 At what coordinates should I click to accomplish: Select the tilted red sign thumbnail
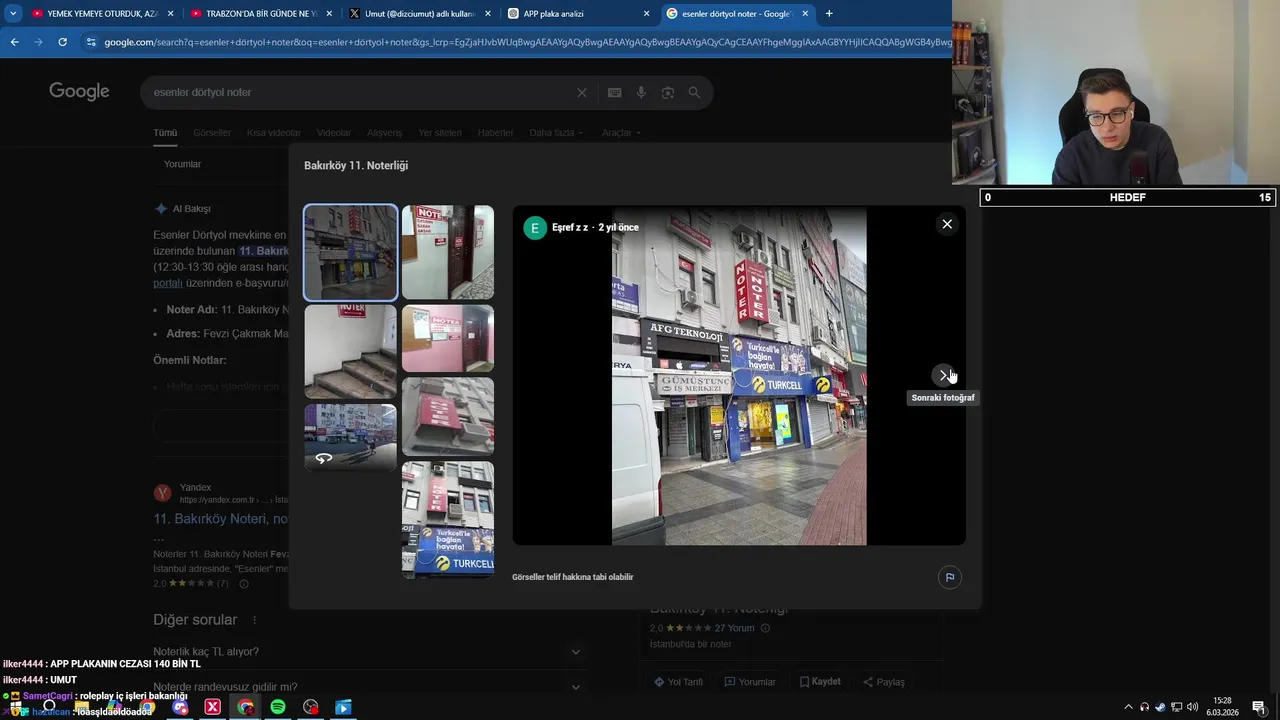point(447,416)
